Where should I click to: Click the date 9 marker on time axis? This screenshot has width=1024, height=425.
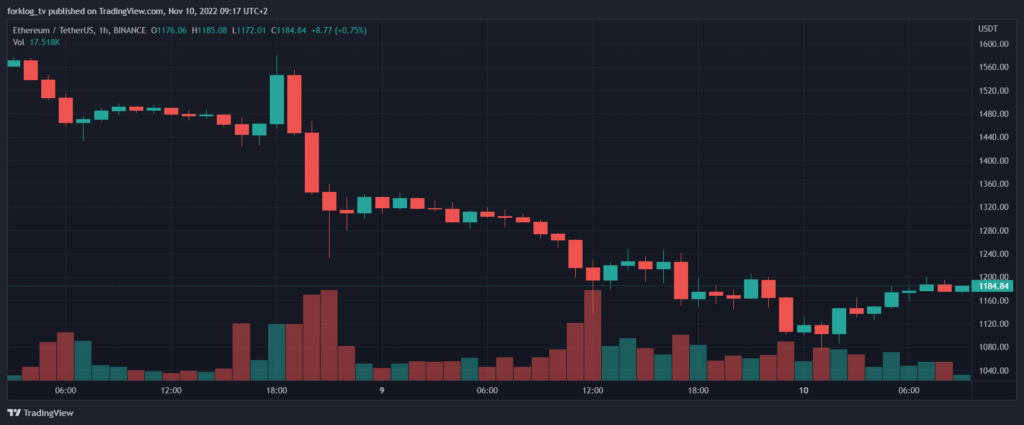[x=382, y=391]
